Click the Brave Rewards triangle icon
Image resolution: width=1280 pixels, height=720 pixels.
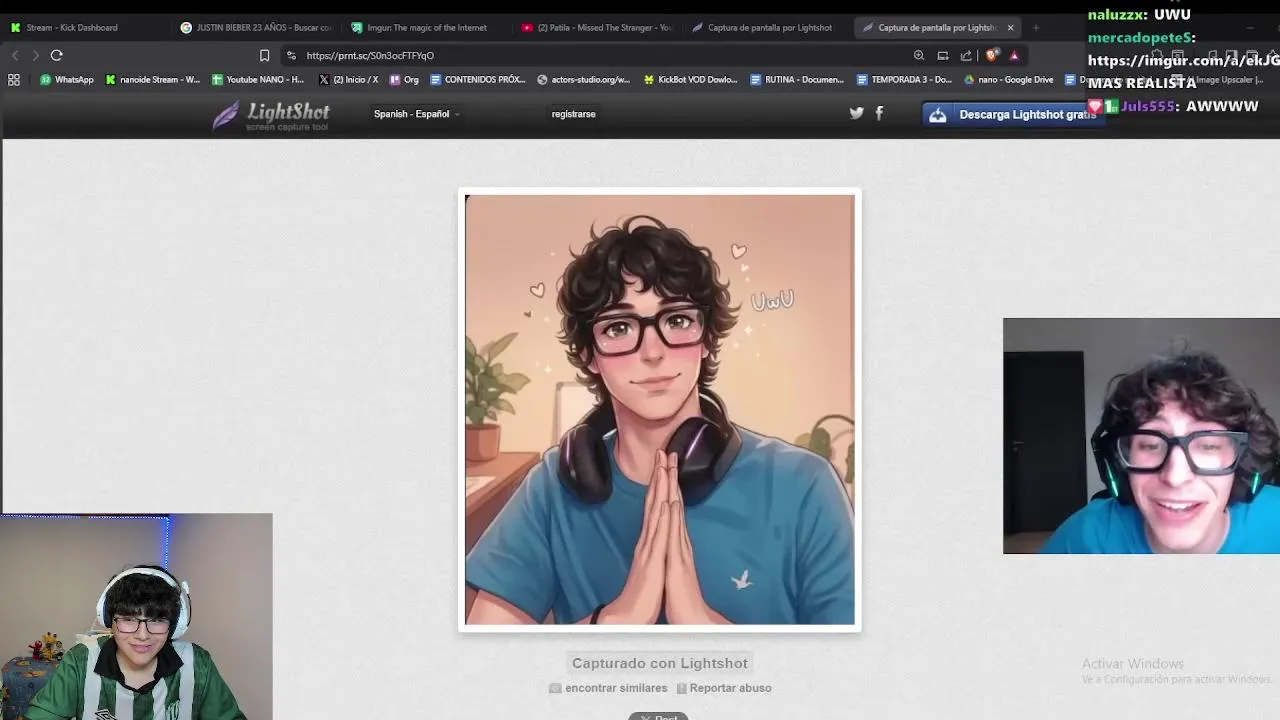pyautogui.click(x=1014, y=55)
